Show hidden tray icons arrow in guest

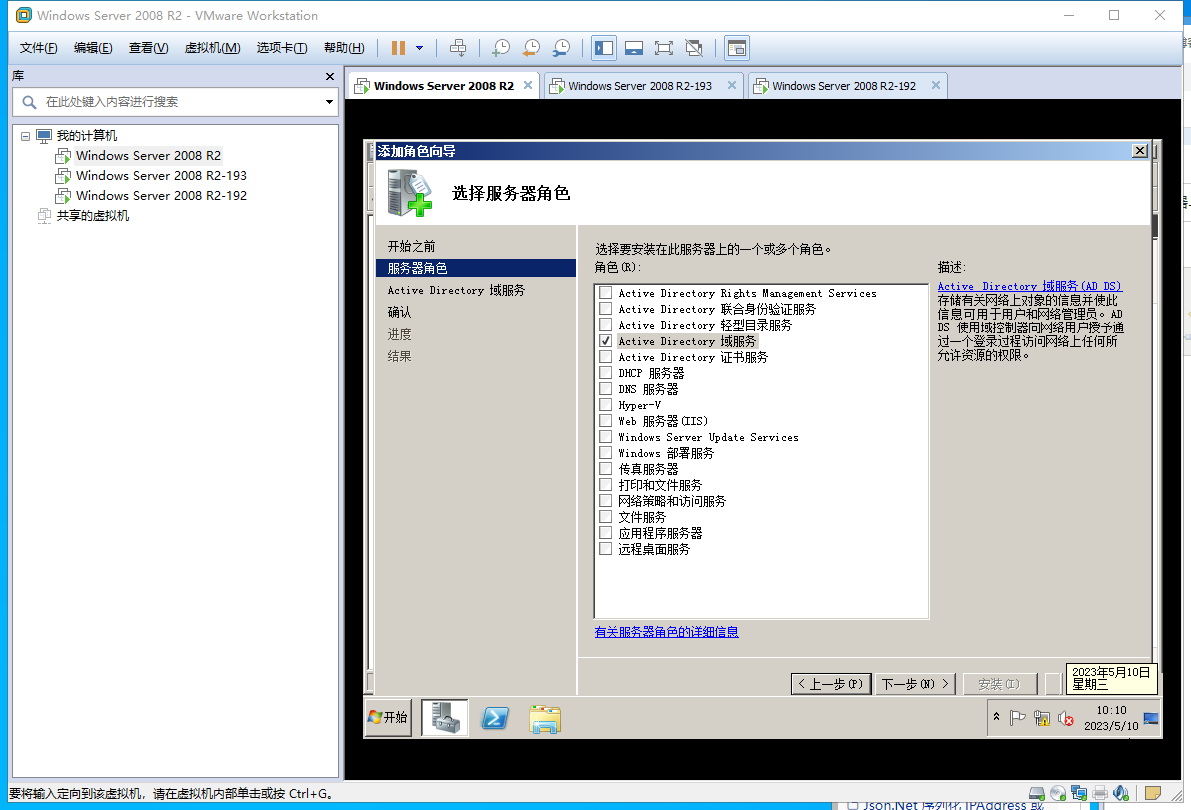point(997,717)
